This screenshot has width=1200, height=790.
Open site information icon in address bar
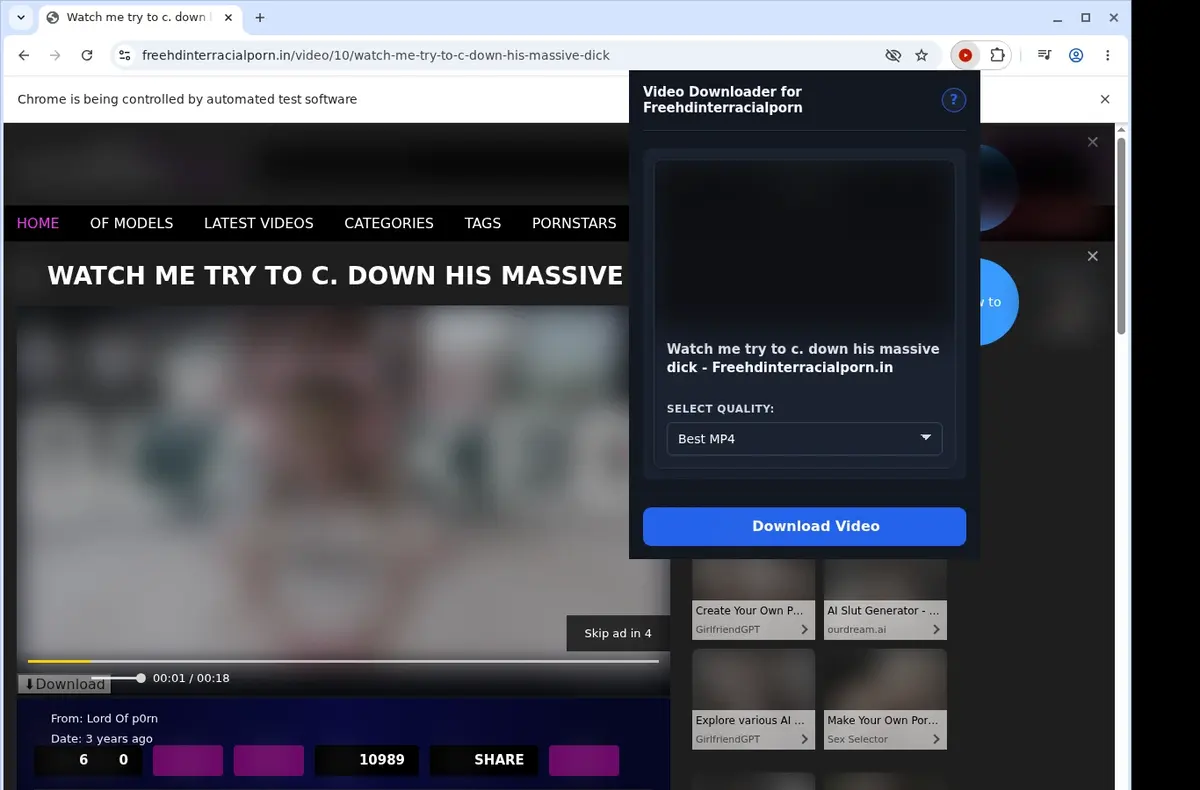click(x=124, y=55)
